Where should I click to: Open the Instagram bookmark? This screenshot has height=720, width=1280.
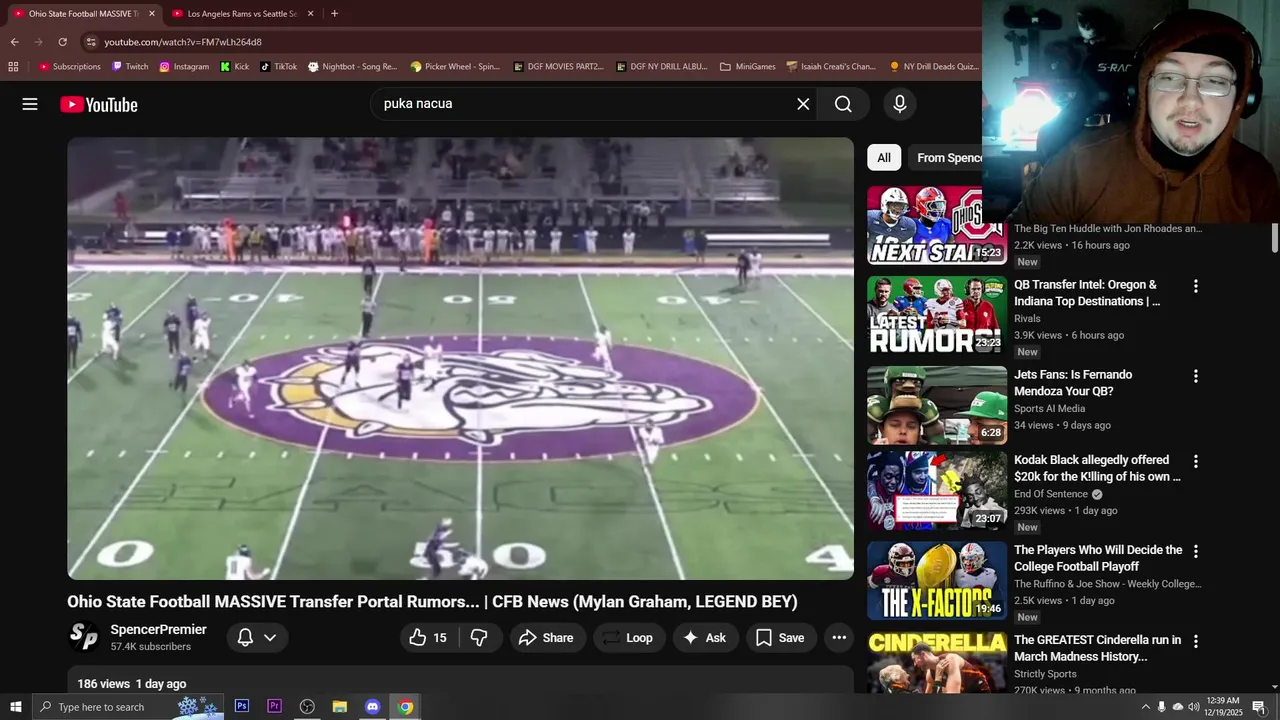coord(184,67)
